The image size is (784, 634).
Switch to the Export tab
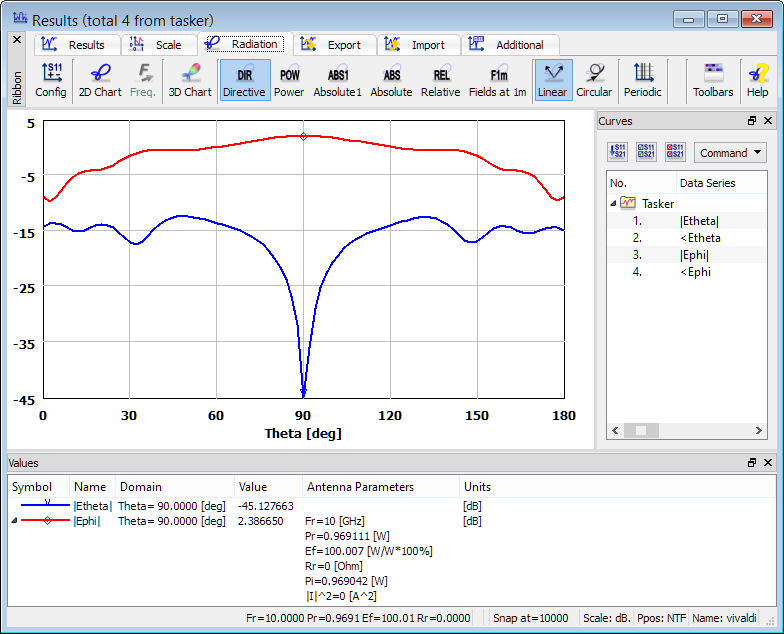pyautogui.click(x=335, y=45)
